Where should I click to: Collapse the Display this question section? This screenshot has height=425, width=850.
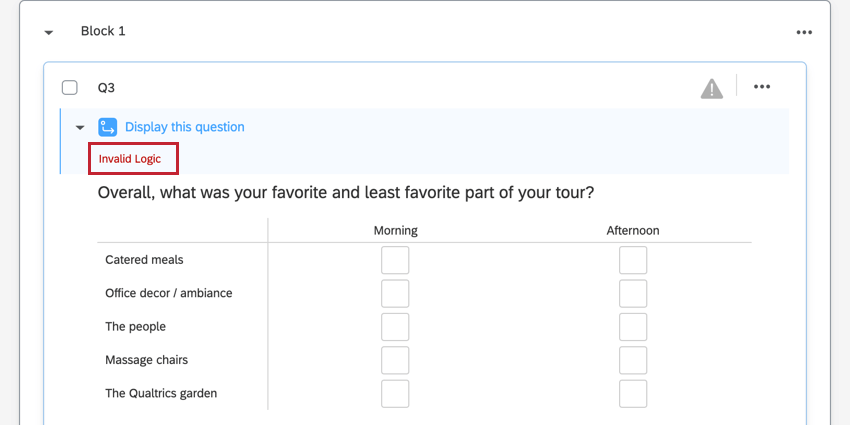point(80,128)
